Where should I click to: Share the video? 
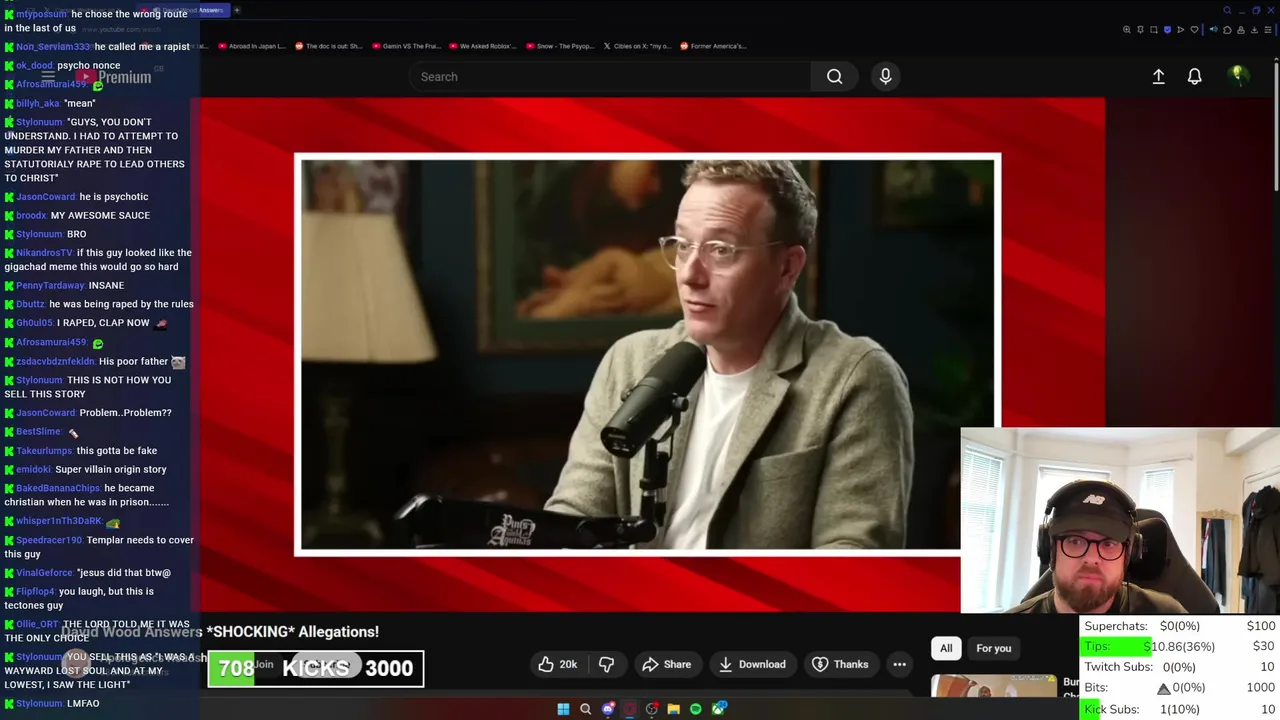tap(666, 664)
